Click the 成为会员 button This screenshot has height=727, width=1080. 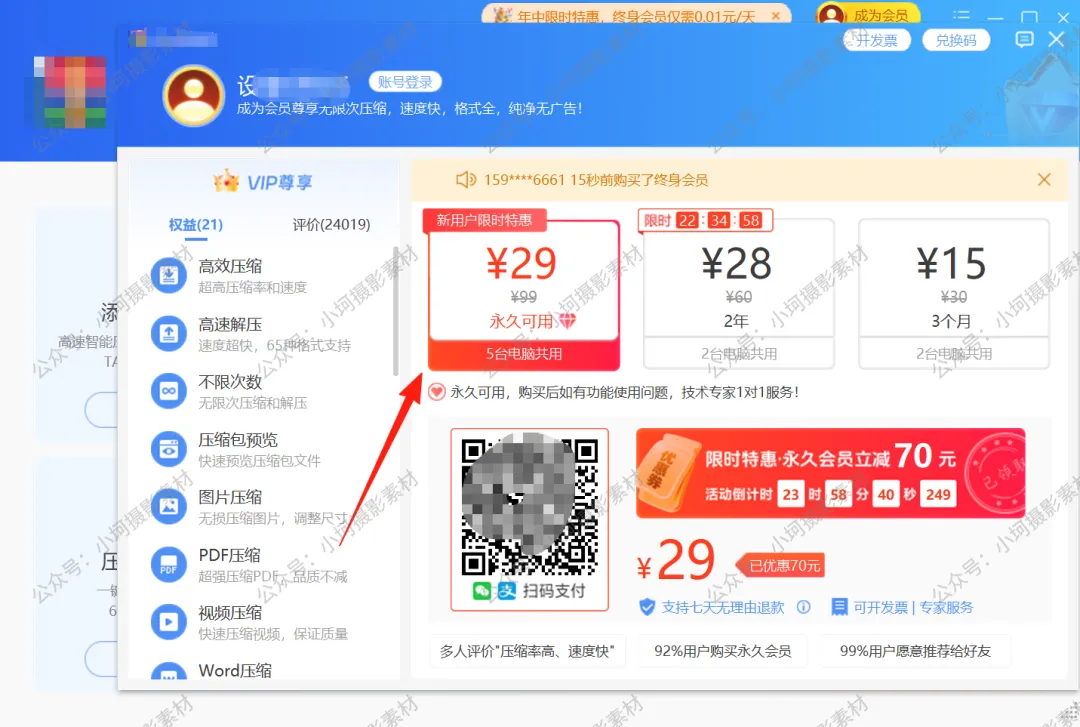coord(869,14)
